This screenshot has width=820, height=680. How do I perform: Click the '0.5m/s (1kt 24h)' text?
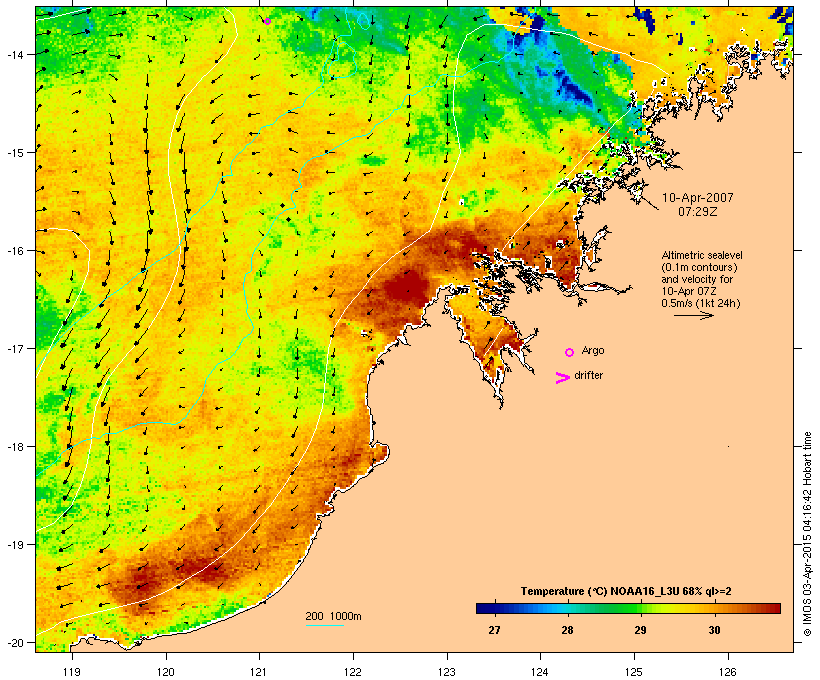(x=701, y=303)
